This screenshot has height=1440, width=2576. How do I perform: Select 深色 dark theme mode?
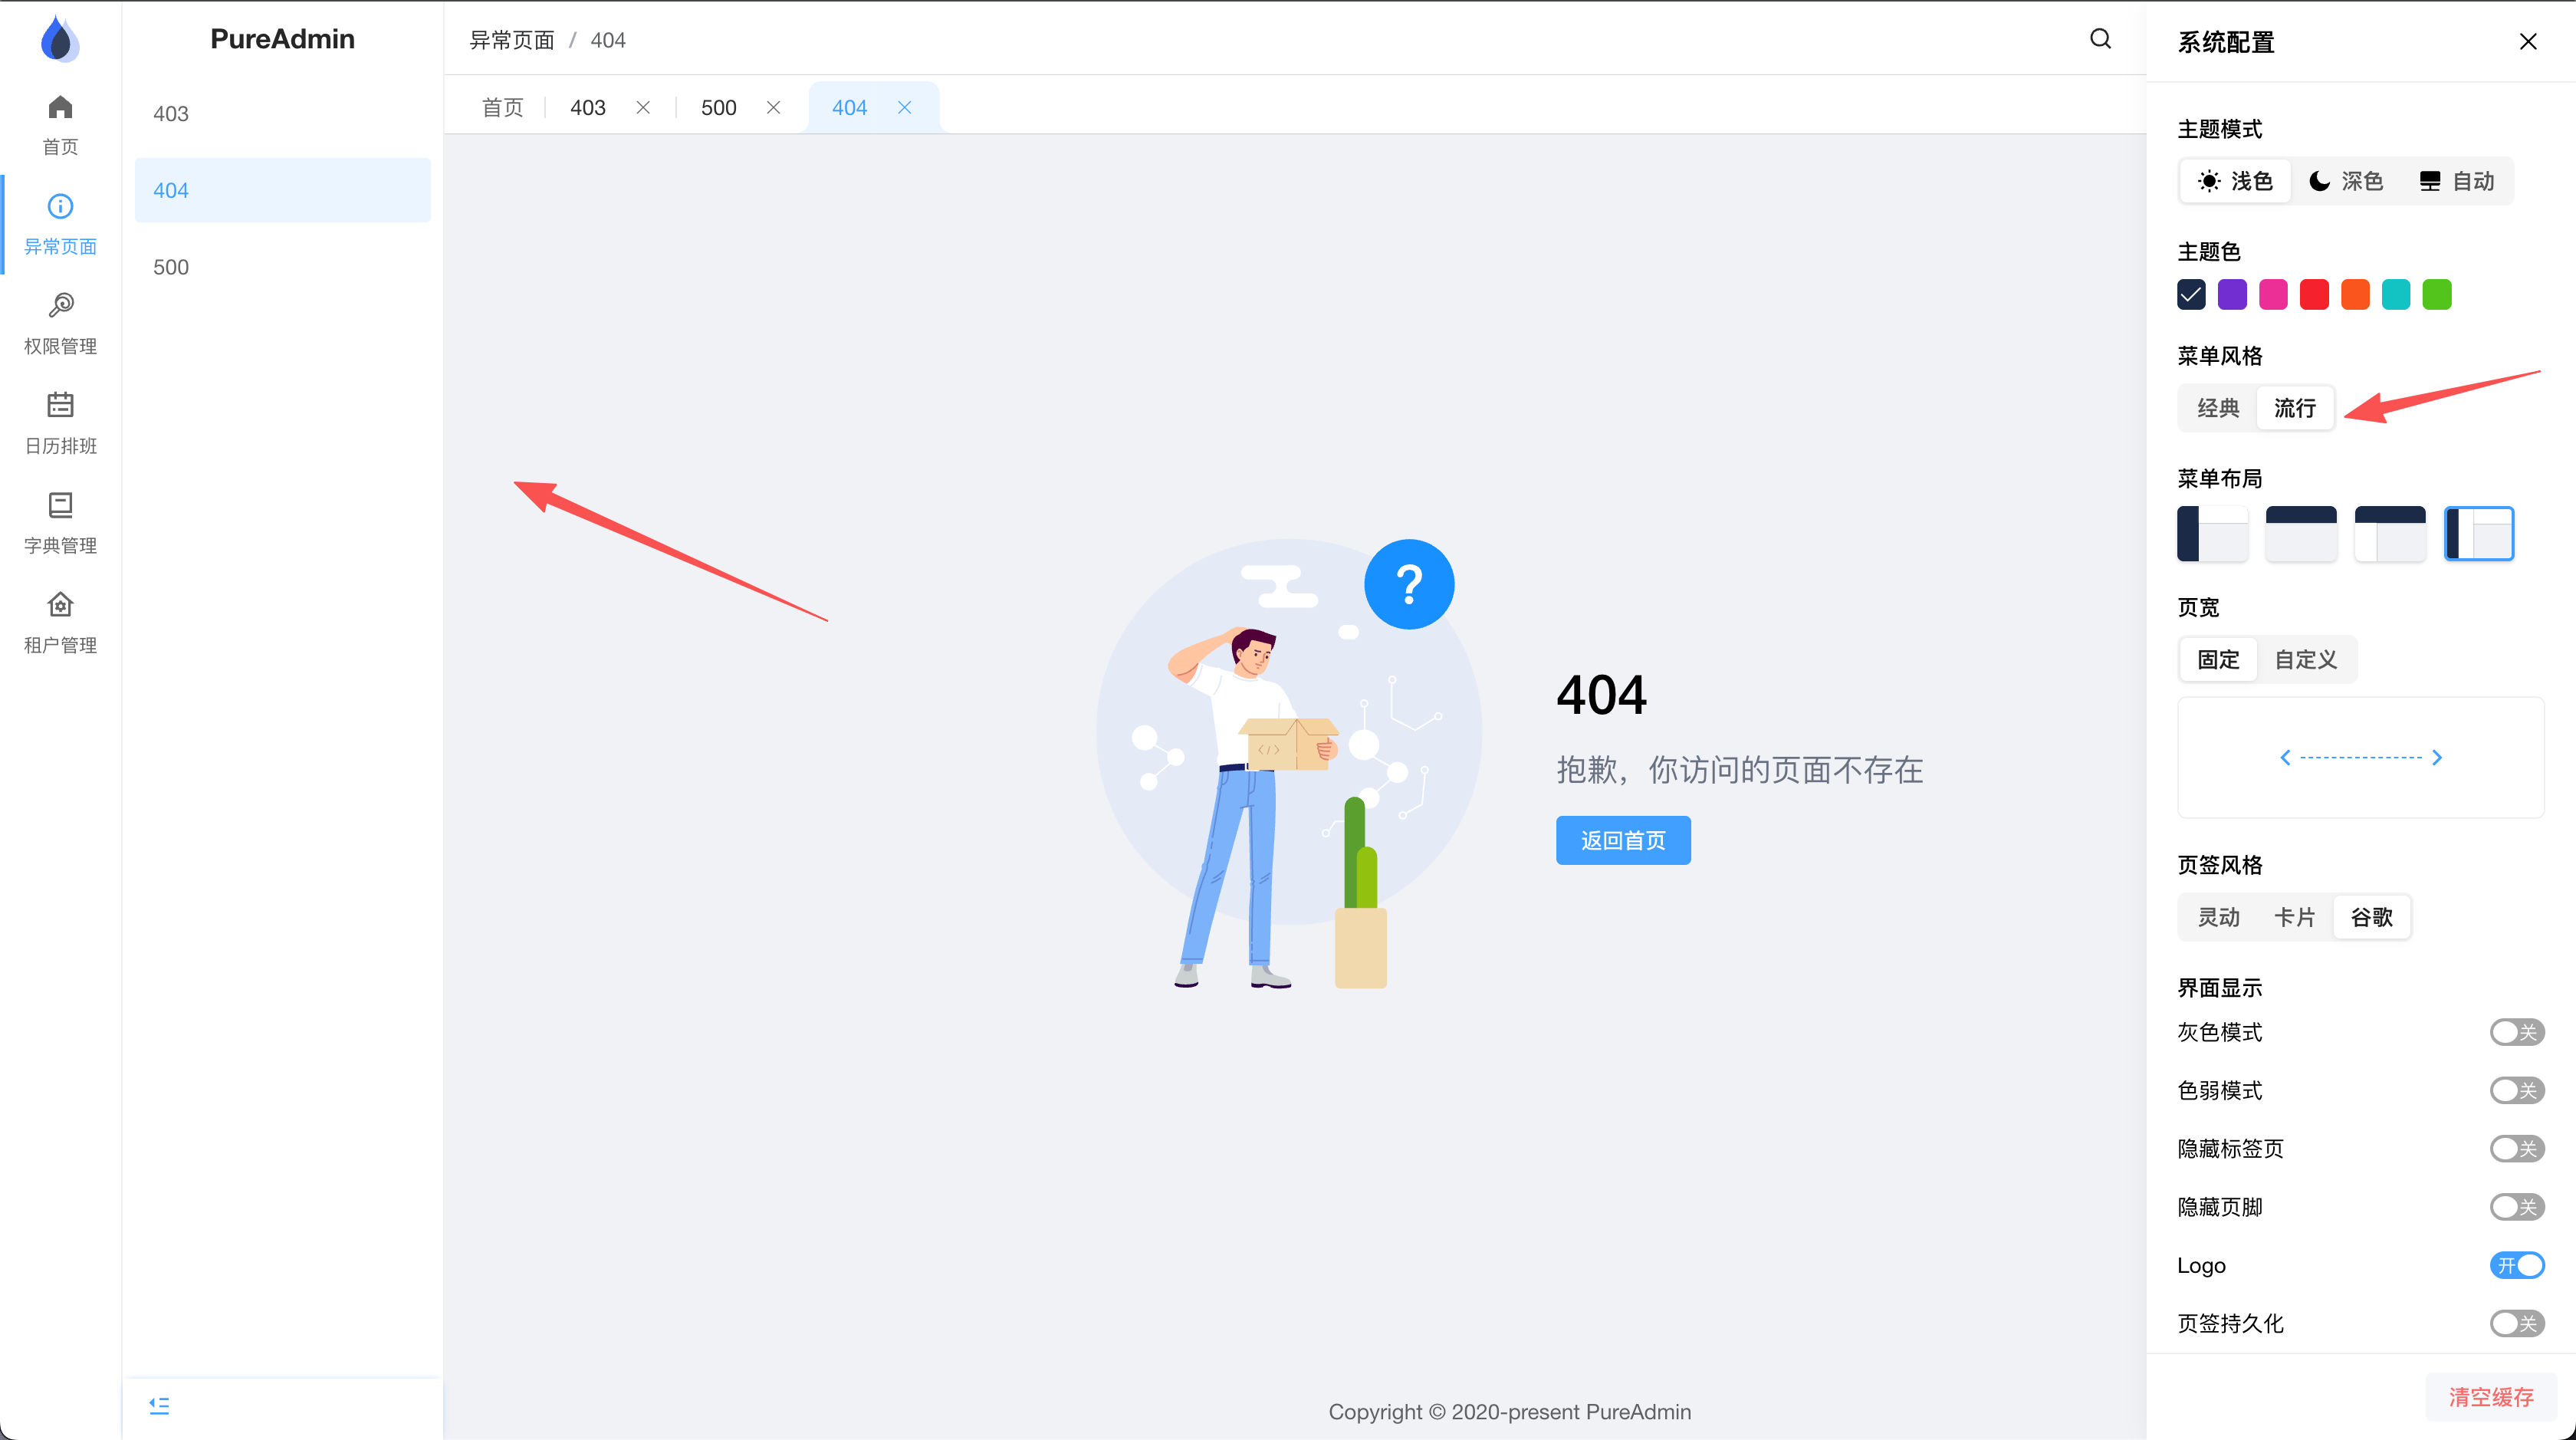pyautogui.click(x=2346, y=181)
